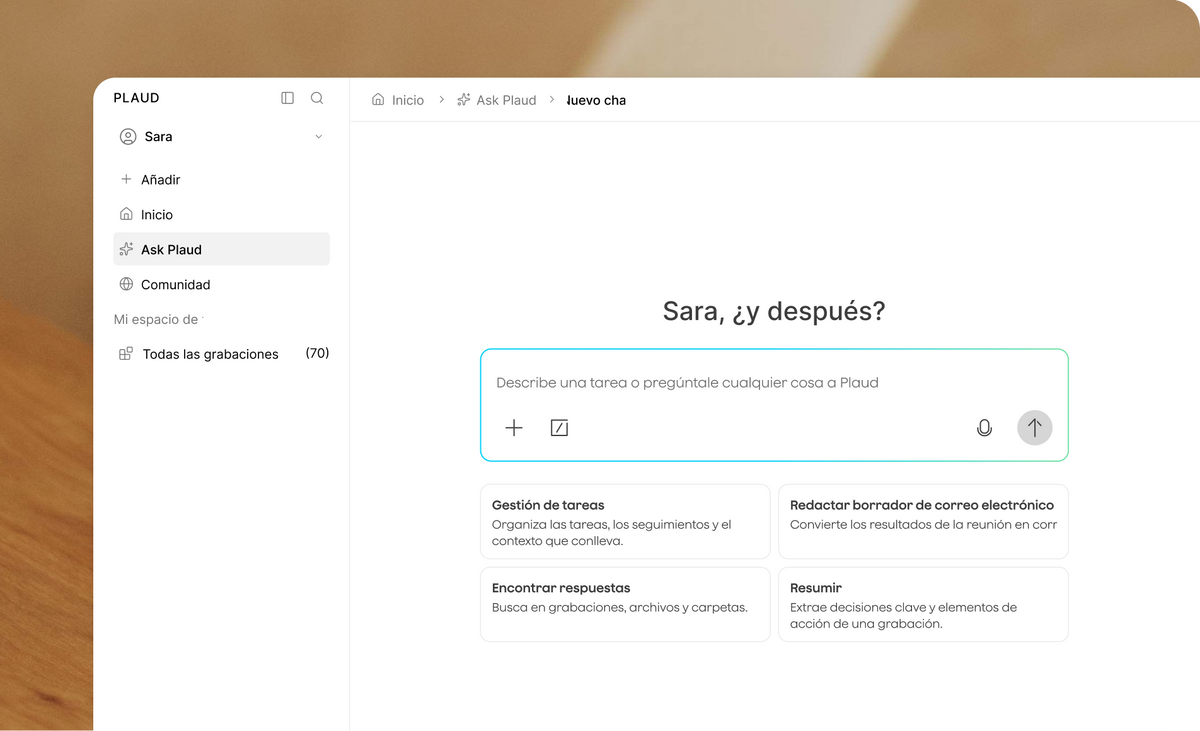Click the (70) recordings count
Screen dimensions: 1200x731
(x=317, y=353)
